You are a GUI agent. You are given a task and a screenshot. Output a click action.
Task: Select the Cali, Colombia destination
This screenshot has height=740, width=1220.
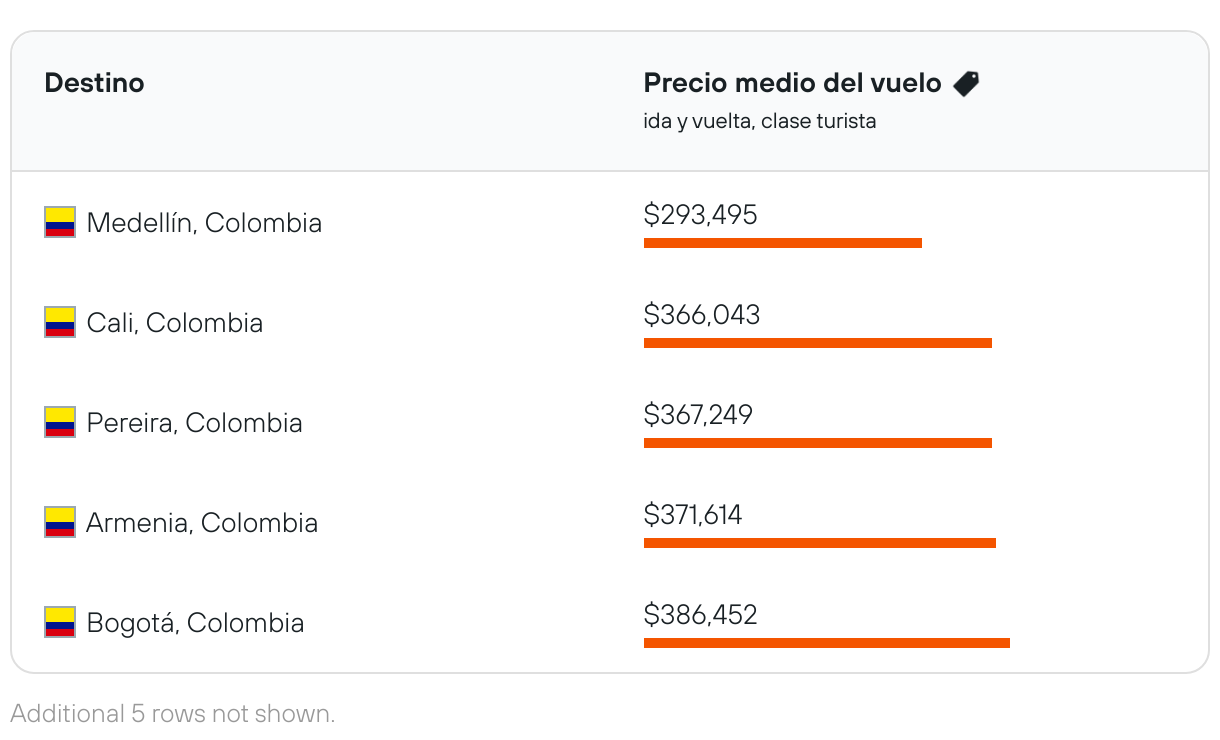pyautogui.click(x=174, y=322)
